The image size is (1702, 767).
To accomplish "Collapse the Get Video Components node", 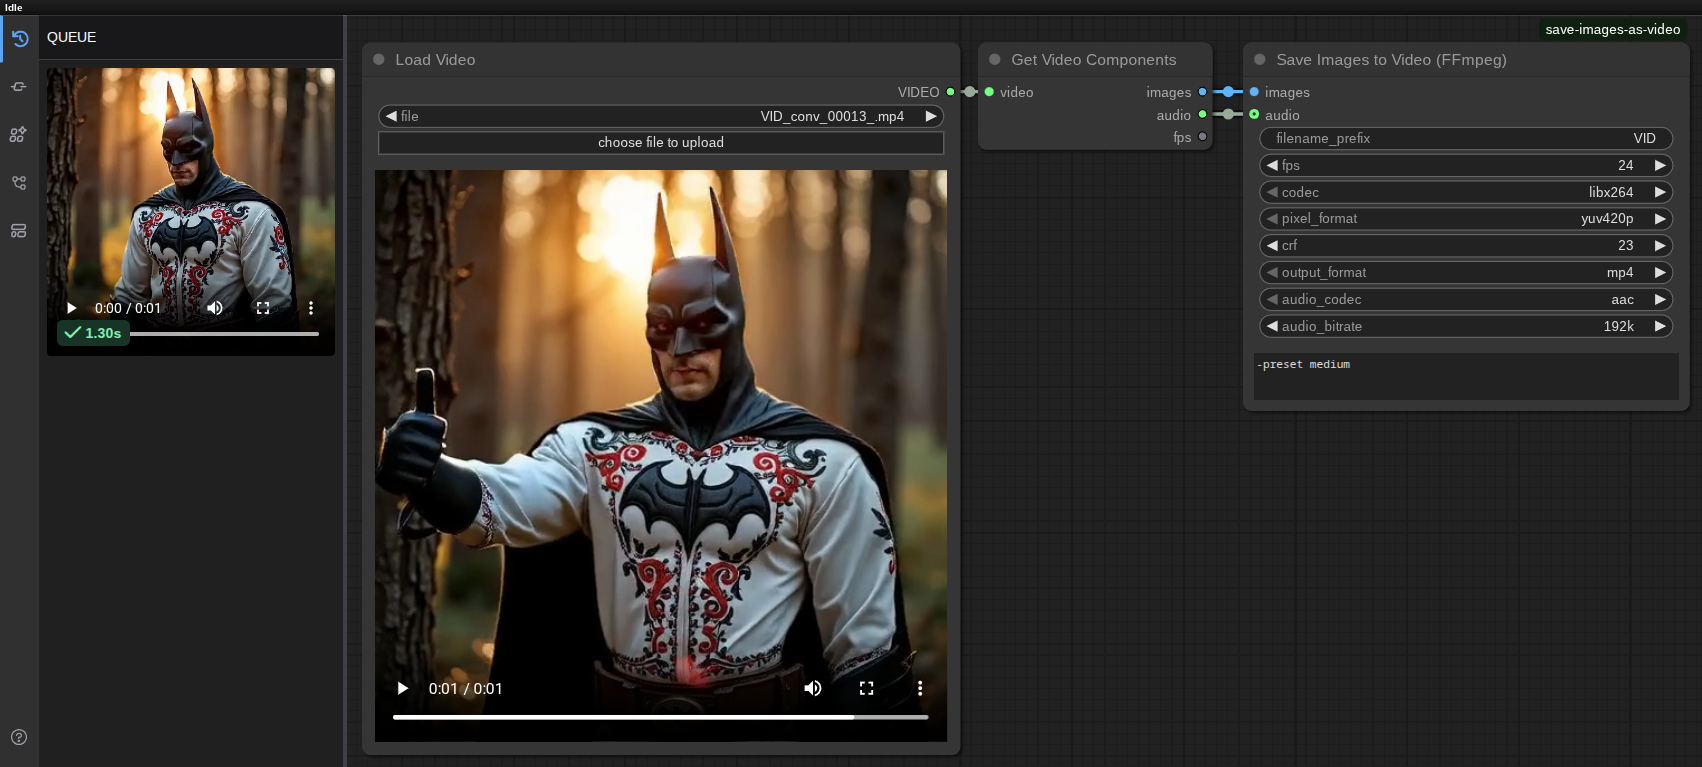I will pyautogui.click(x=995, y=60).
